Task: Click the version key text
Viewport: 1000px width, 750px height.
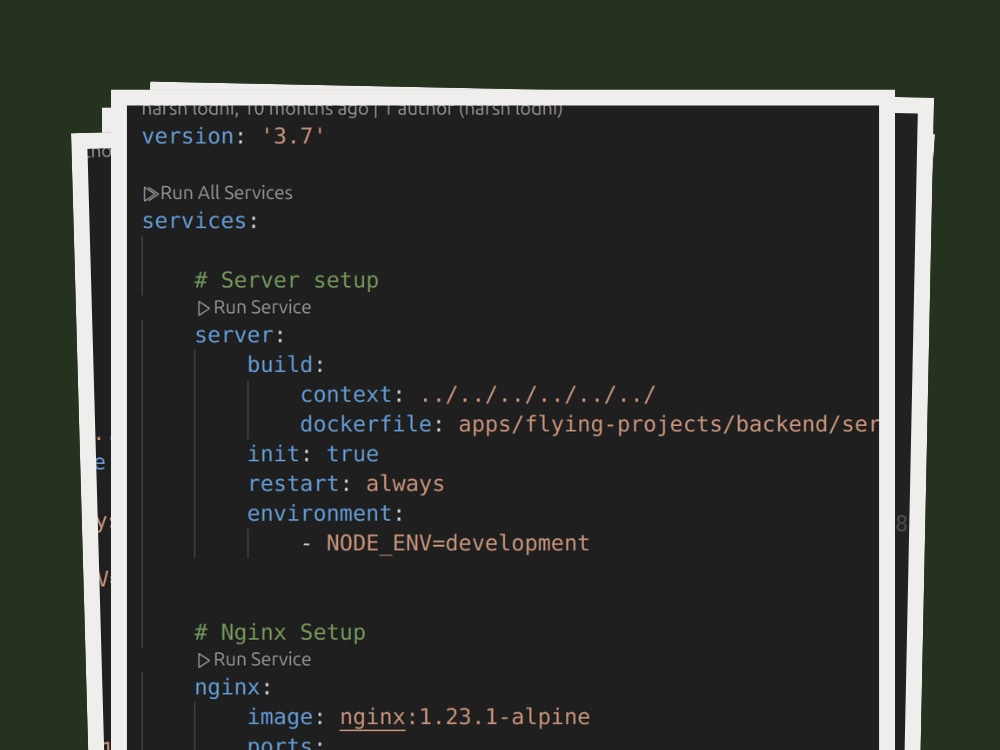Action: tap(188, 136)
